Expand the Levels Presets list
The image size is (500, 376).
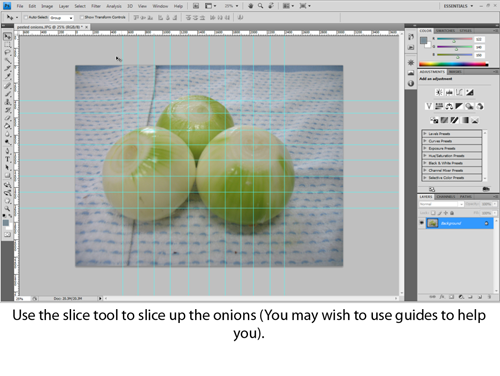point(452,134)
